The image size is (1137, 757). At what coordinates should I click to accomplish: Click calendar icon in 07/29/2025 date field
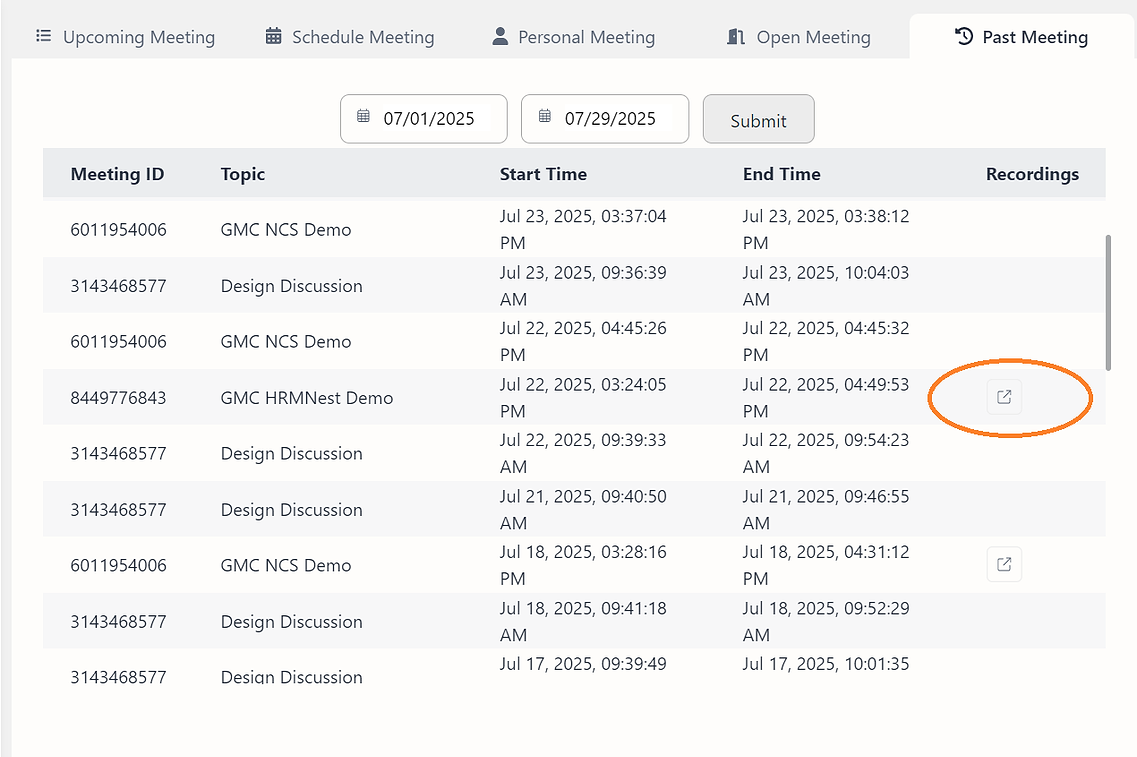545,116
